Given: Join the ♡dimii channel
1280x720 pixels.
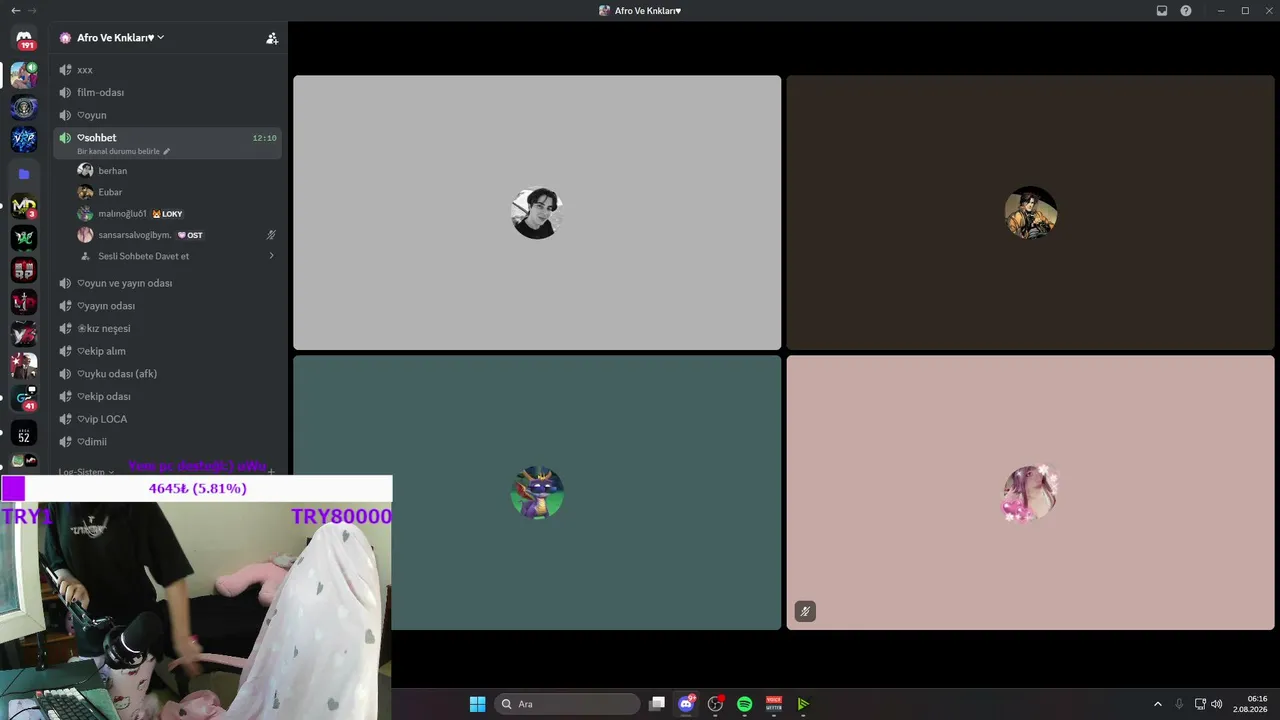Looking at the screenshot, I should coord(167,442).
